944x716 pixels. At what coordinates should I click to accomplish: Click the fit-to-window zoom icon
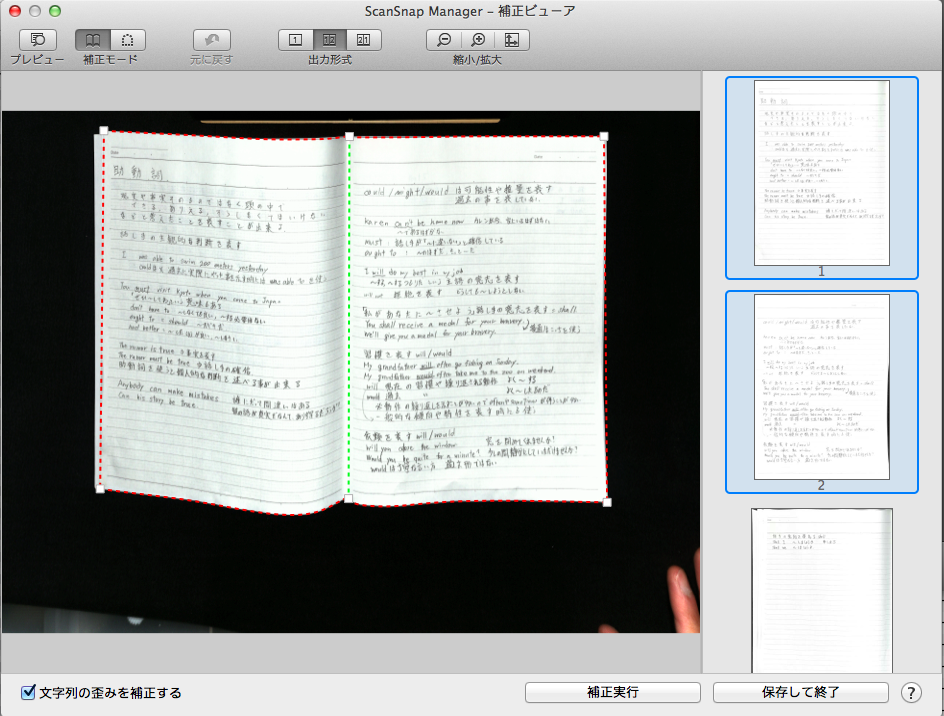pos(512,40)
